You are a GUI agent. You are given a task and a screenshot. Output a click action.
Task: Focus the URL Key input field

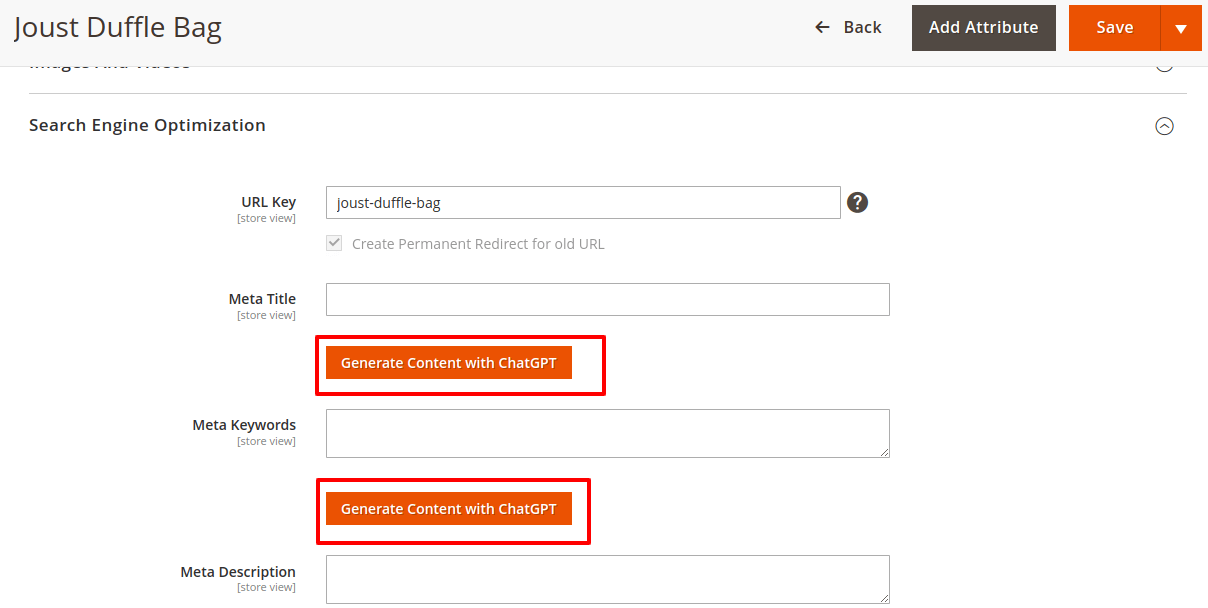pyautogui.click(x=583, y=202)
